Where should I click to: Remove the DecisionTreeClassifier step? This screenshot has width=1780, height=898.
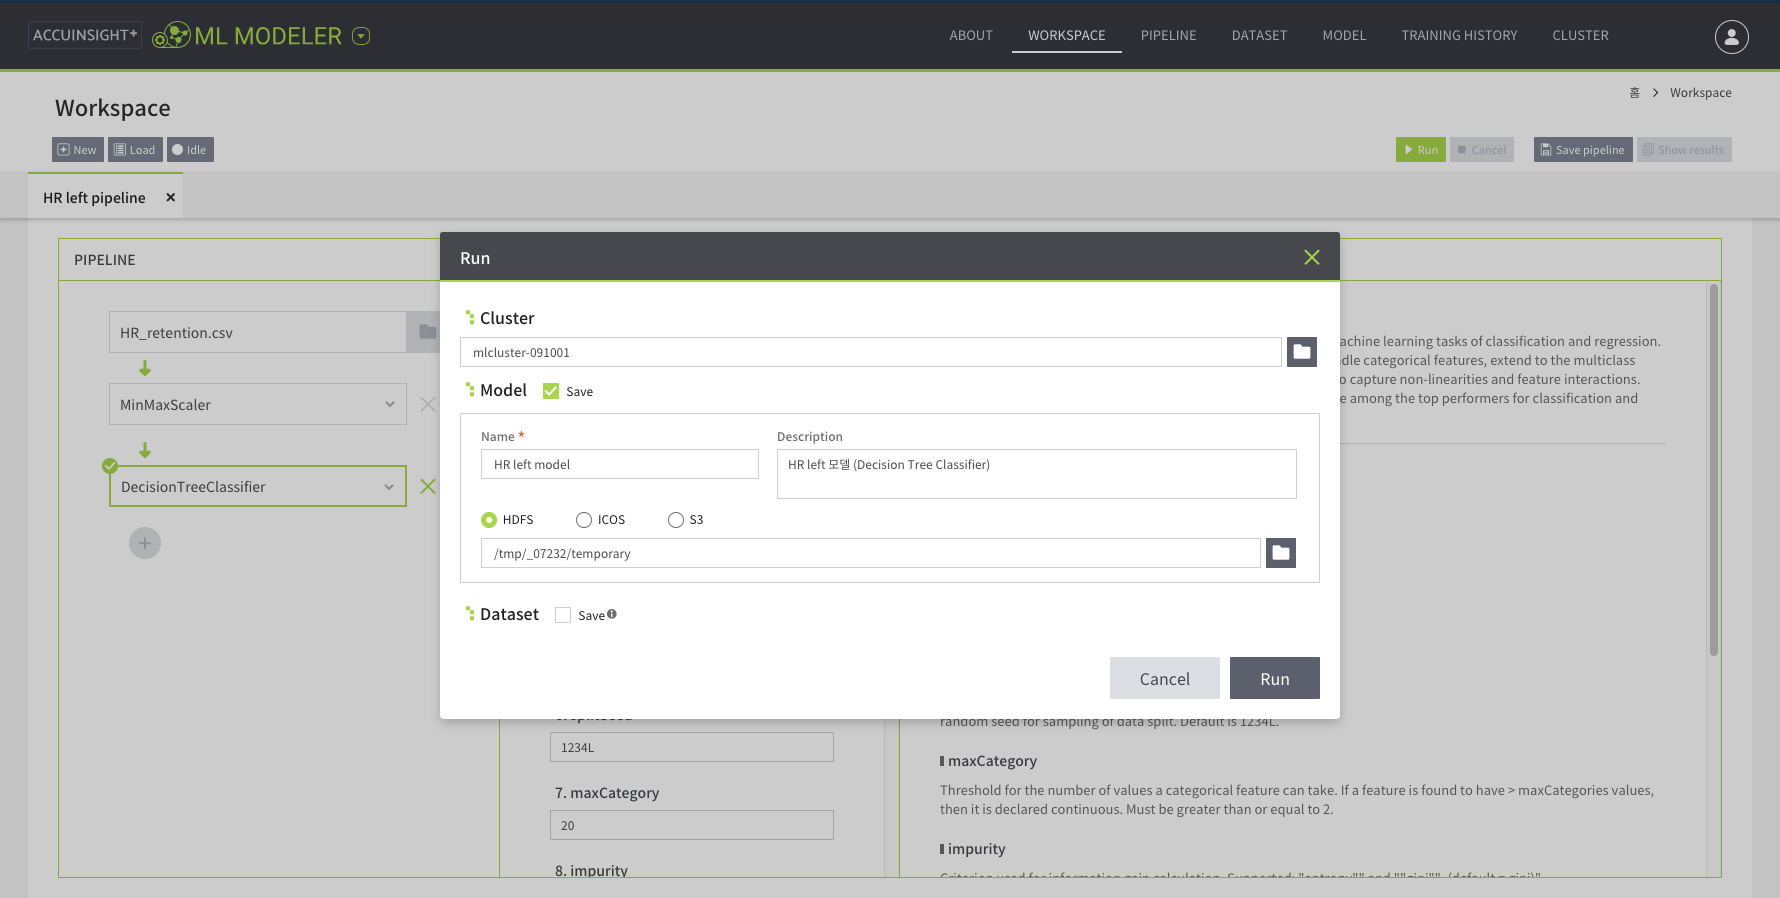pos(427,486)
